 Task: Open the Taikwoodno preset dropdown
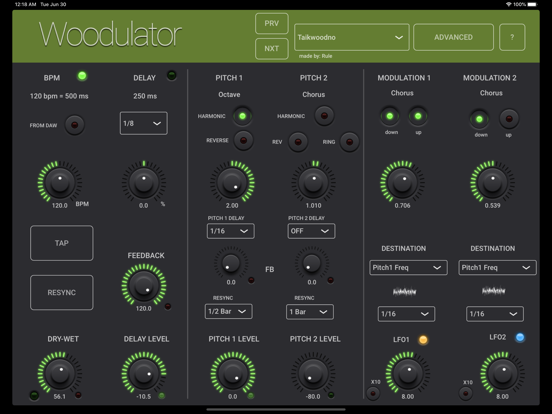[352, 37]
